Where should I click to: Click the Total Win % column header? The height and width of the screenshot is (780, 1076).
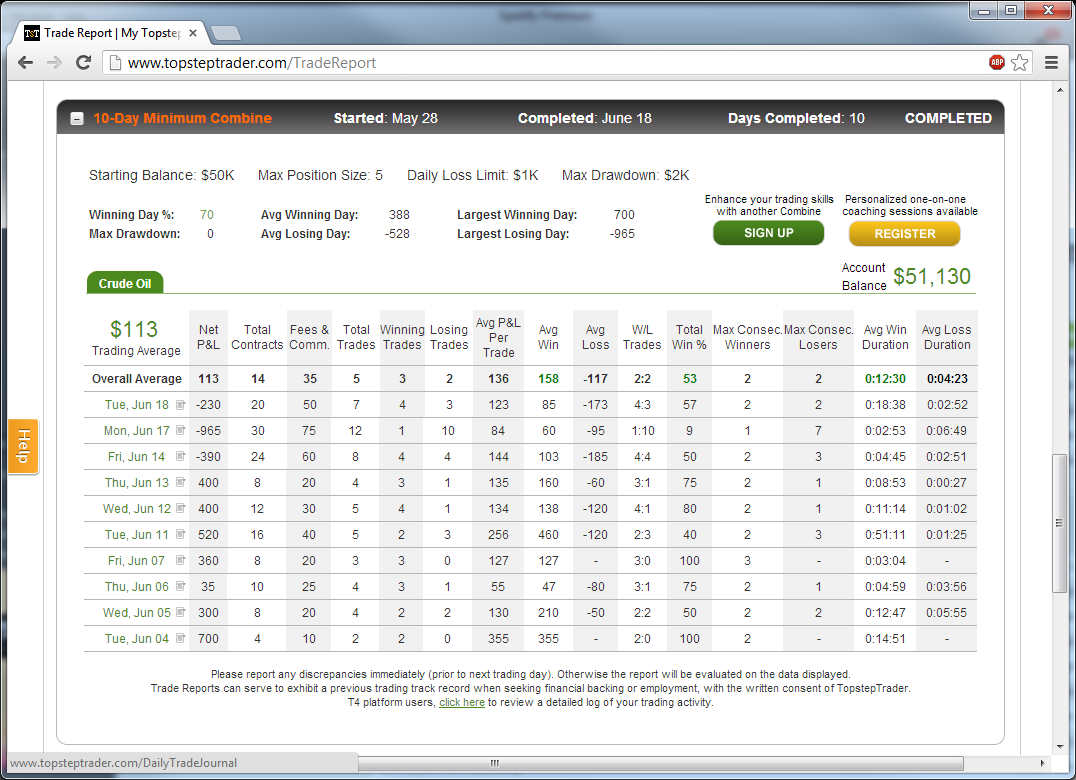[x=690, y=338]
